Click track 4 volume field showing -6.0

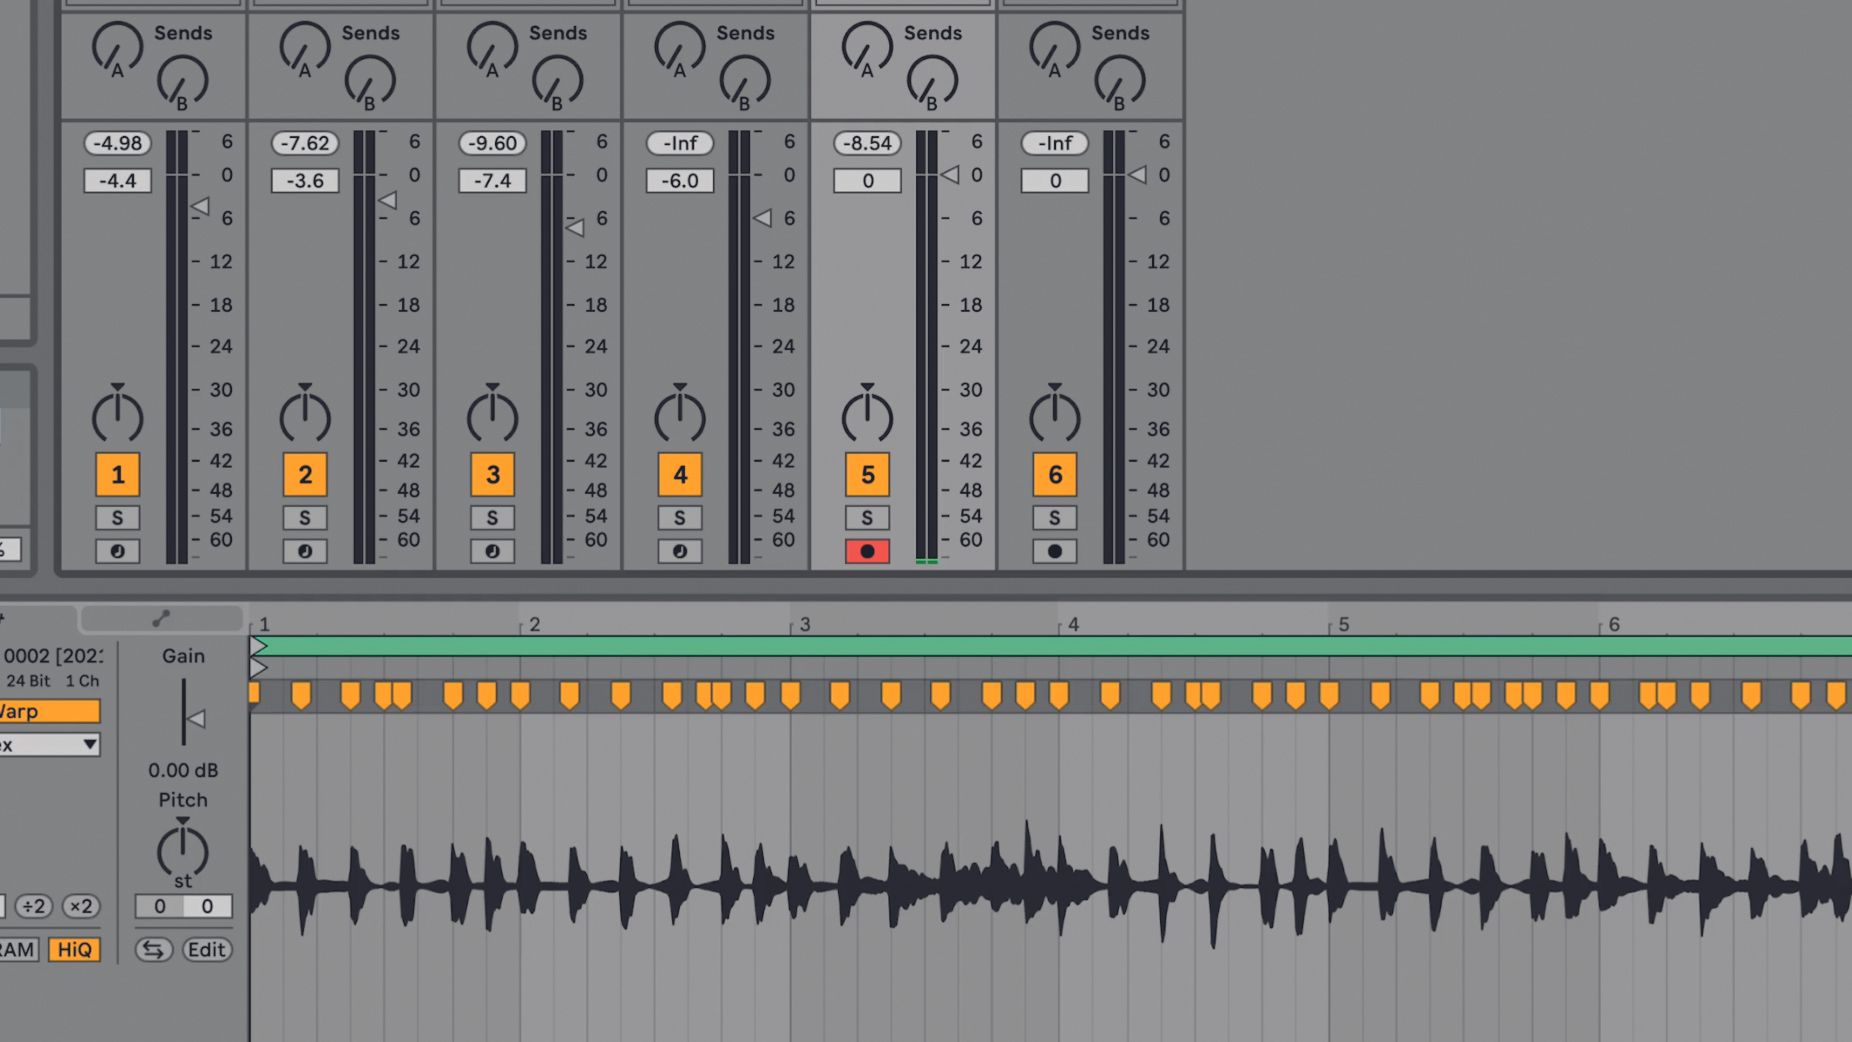[680, 181]
